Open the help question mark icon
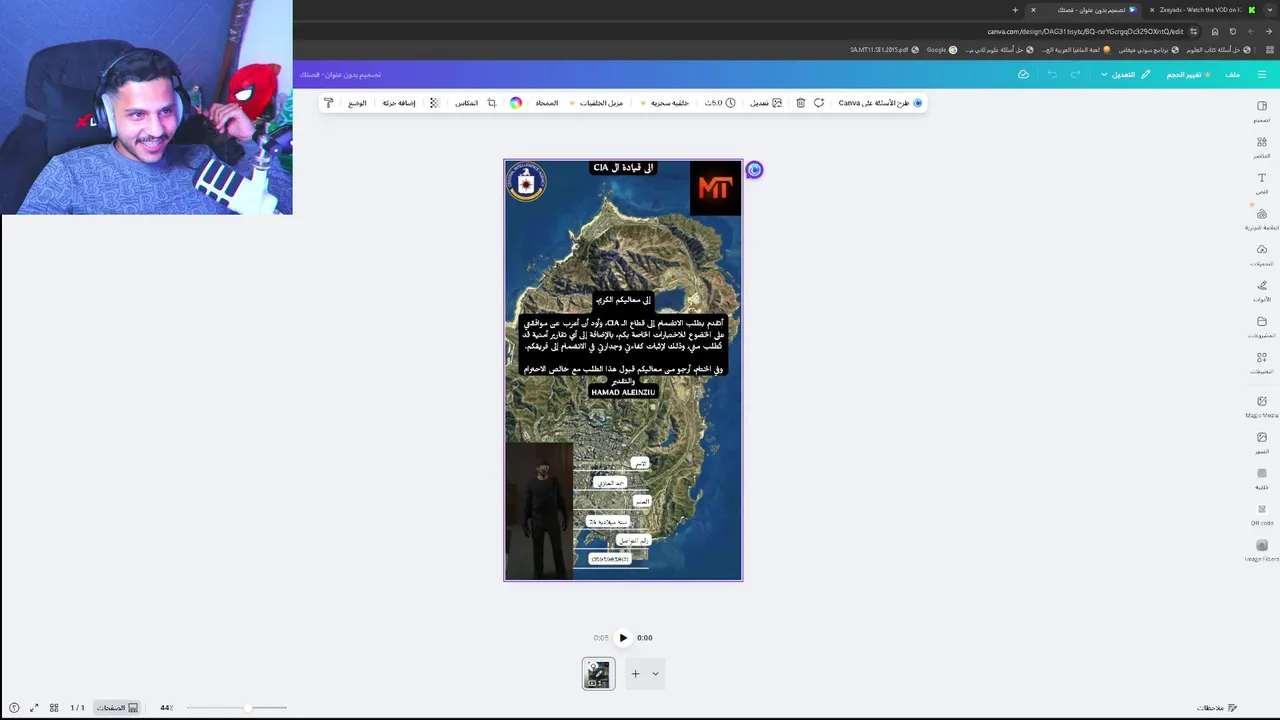The image size is (1280, 720). [14, 707]
